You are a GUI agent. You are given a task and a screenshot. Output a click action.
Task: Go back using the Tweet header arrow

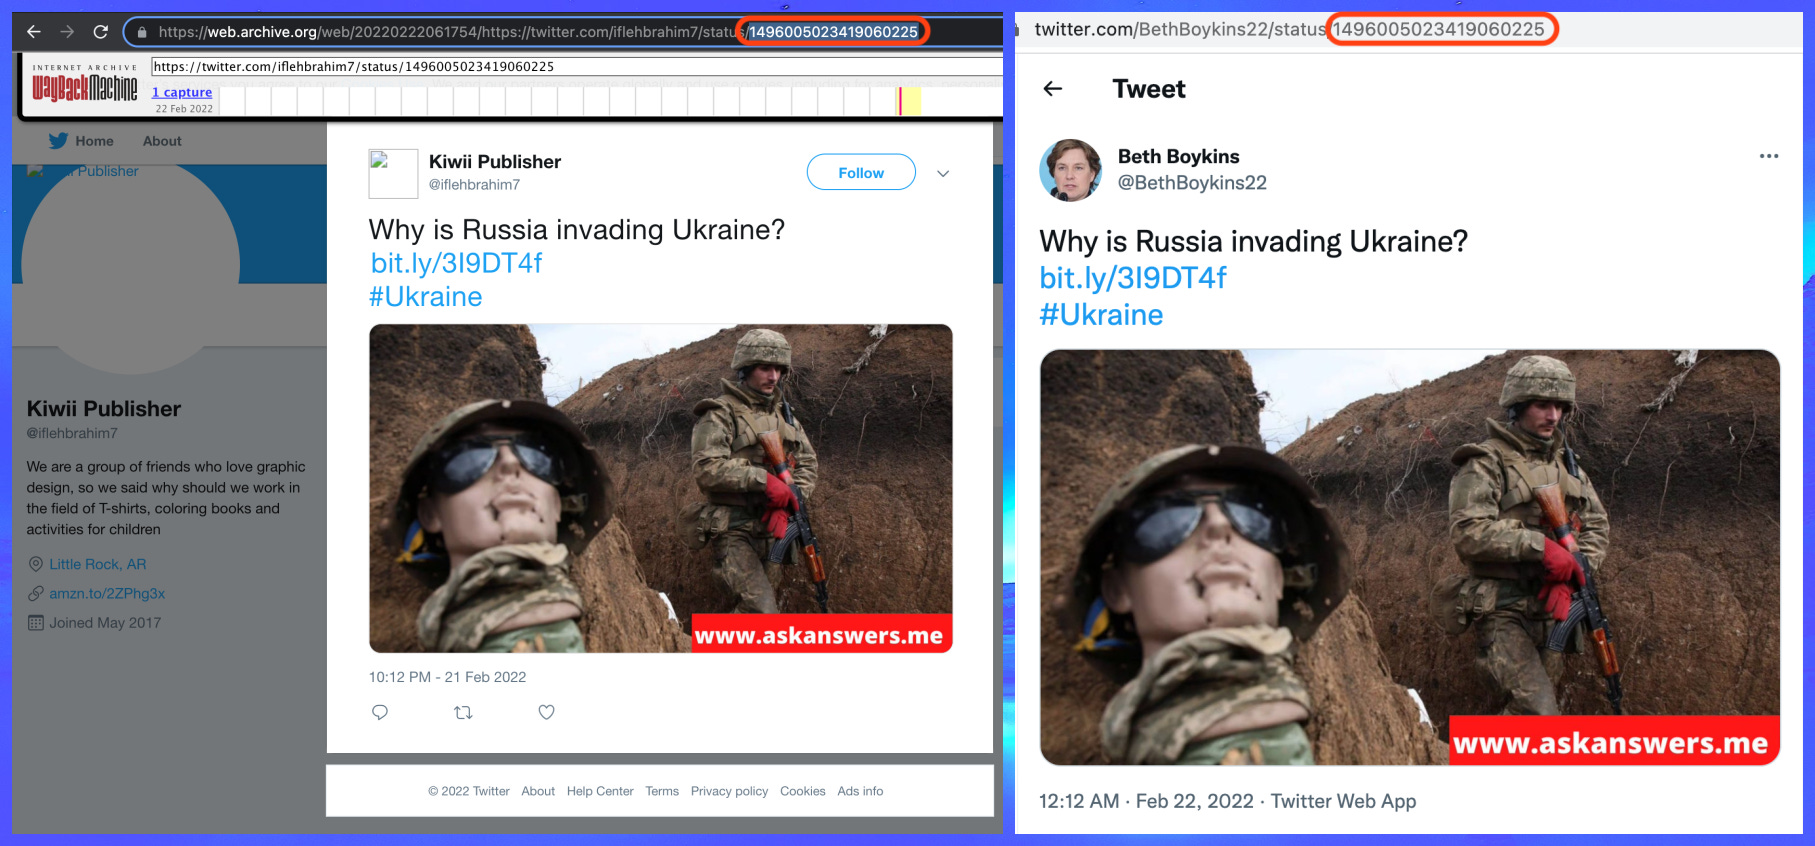(x=1052, y=89)
